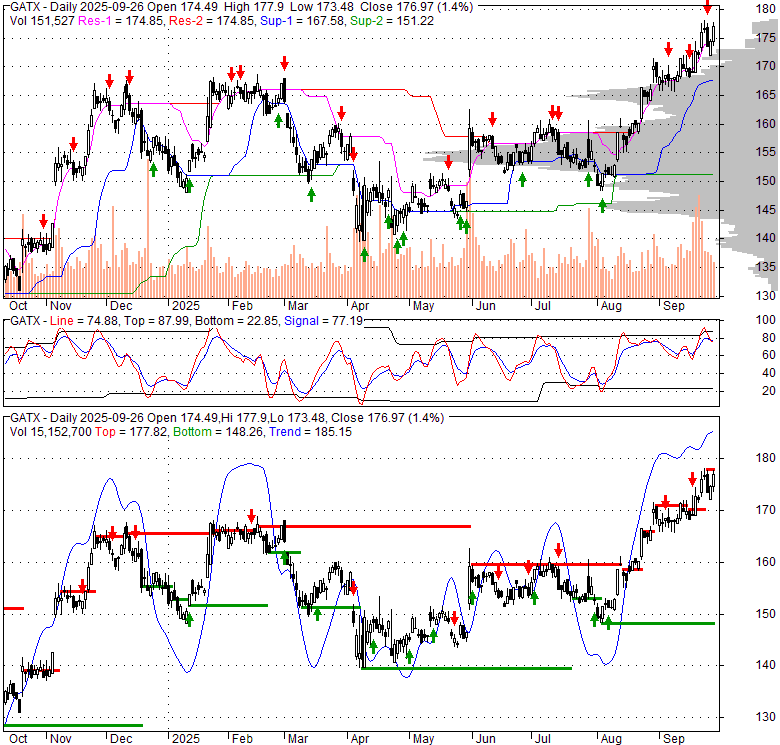The image size is (780, 745).
Task: Select the green 'Sup-2 = 151.22' label
Action: pos(392,21)
